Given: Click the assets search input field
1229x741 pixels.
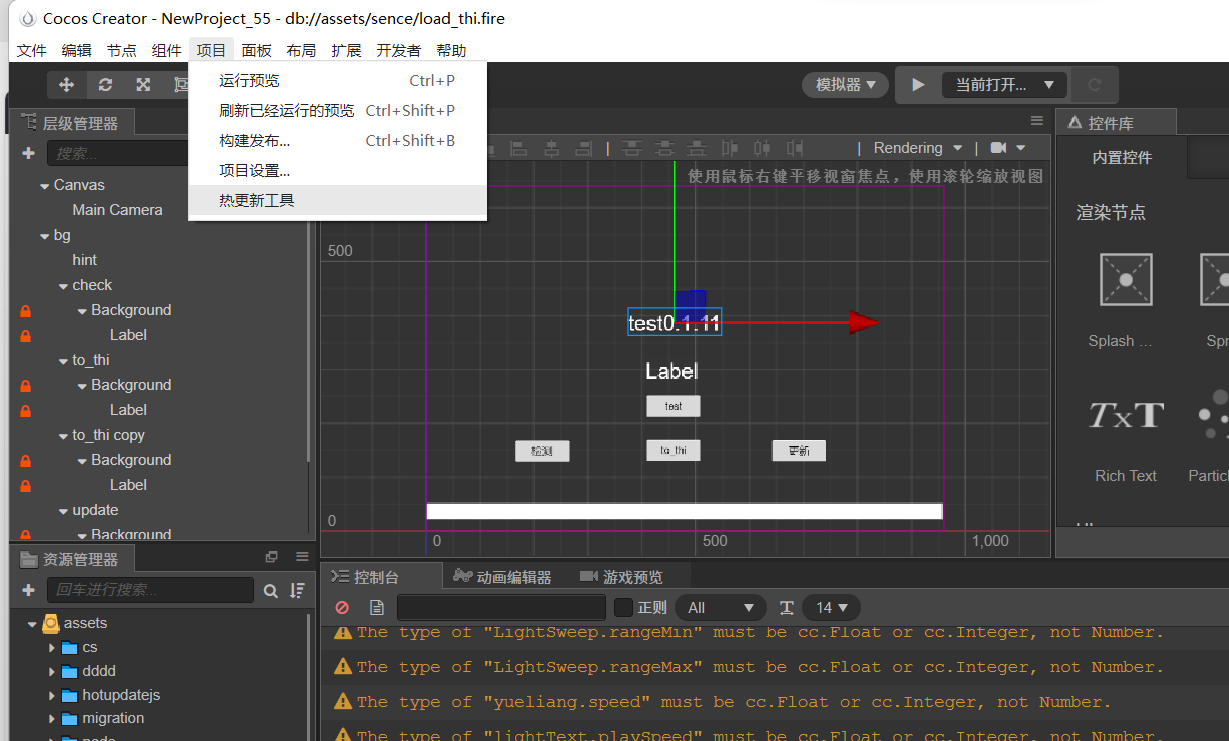Looking at the screenshot, I should pyautogui.click(x=150, y=591).
